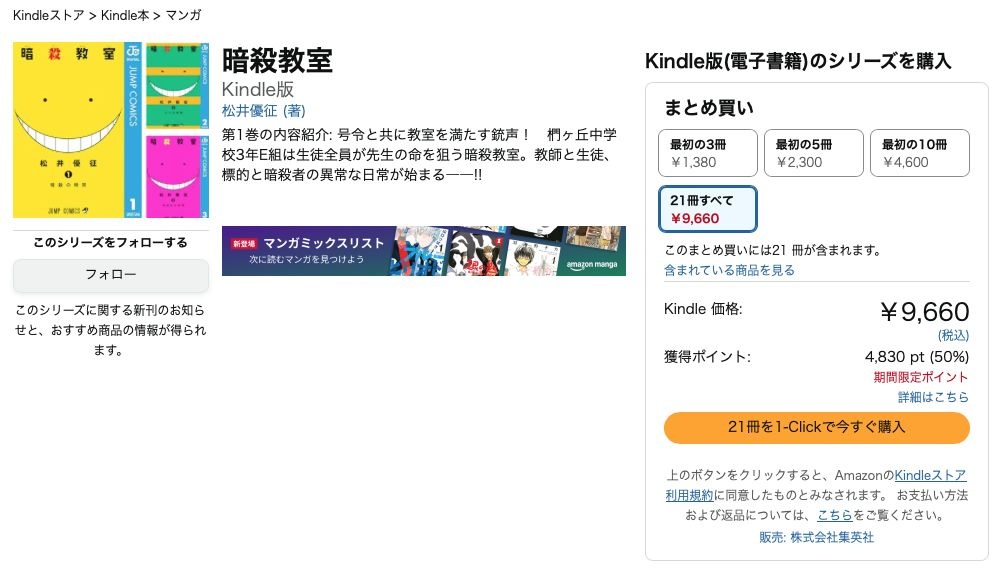The image size is (1006, 572).
Task: Click the マンガミックスリスト banner
Action: click(423, 251)
